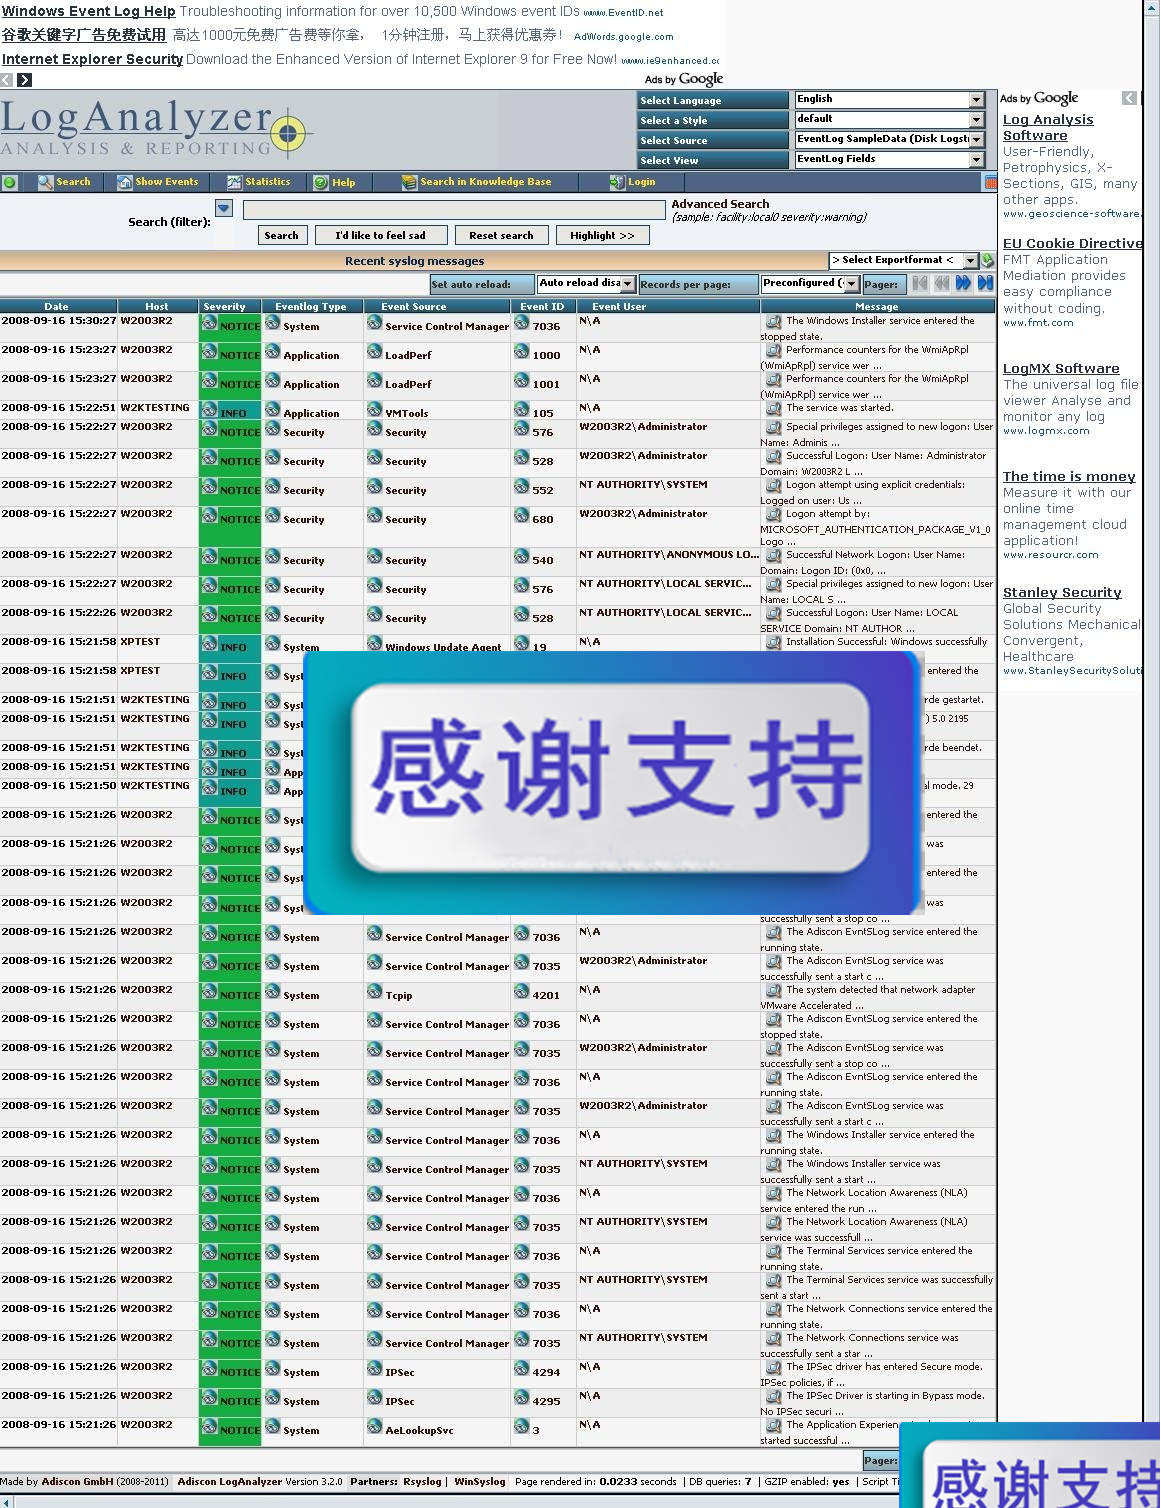Click the source icon beside VMTools

[374, 410]
